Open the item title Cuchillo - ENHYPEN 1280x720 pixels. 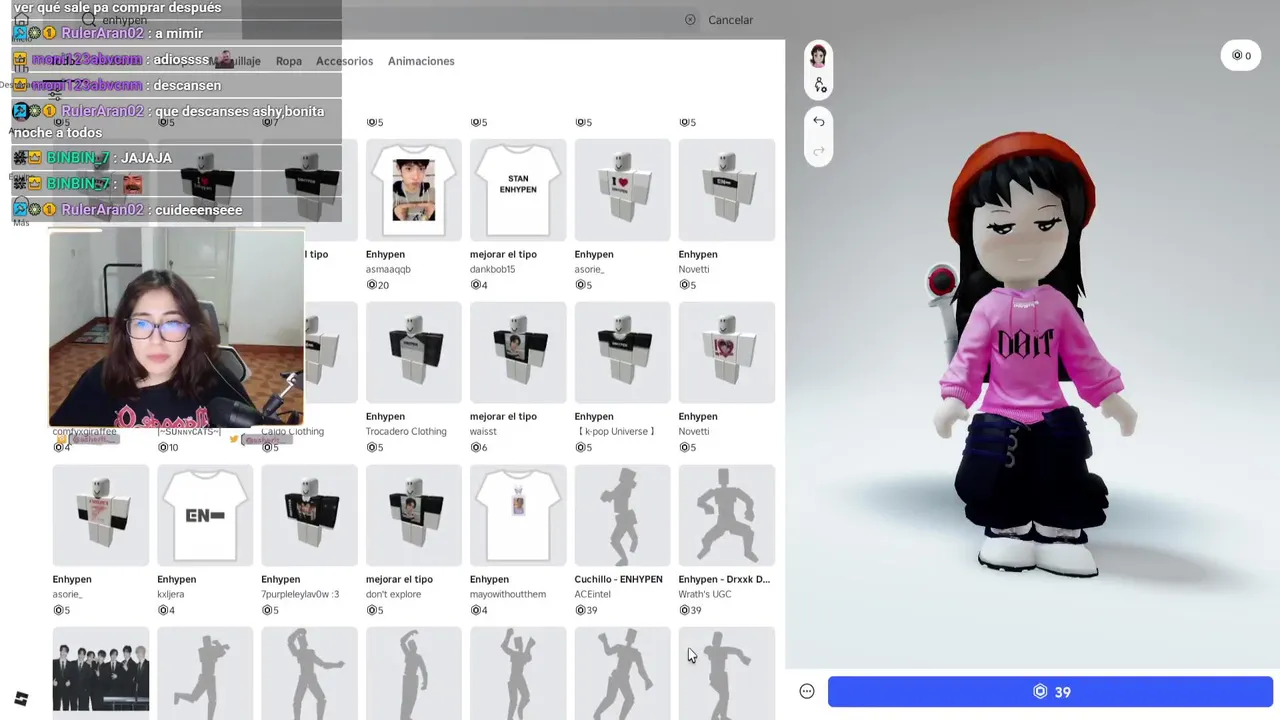point(618,579)
